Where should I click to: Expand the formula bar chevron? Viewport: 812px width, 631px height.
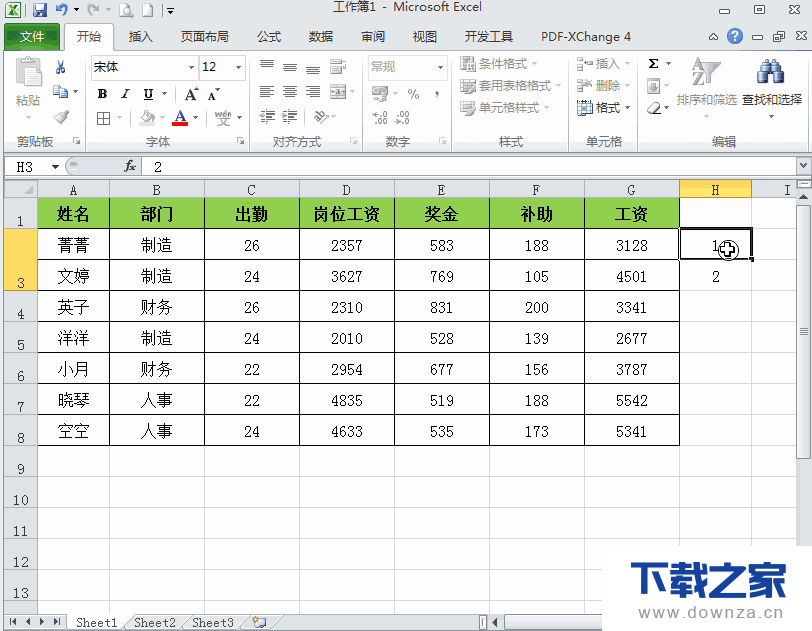(x=803, y=166)
